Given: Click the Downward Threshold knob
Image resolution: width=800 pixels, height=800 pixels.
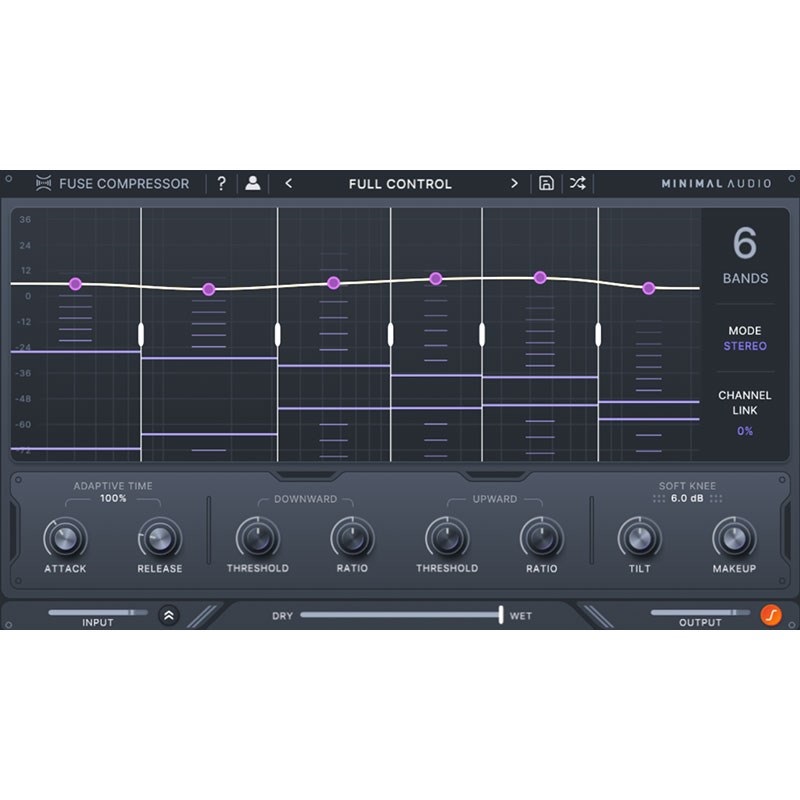Looking at the screenshot, I should (x=258, y=539).
